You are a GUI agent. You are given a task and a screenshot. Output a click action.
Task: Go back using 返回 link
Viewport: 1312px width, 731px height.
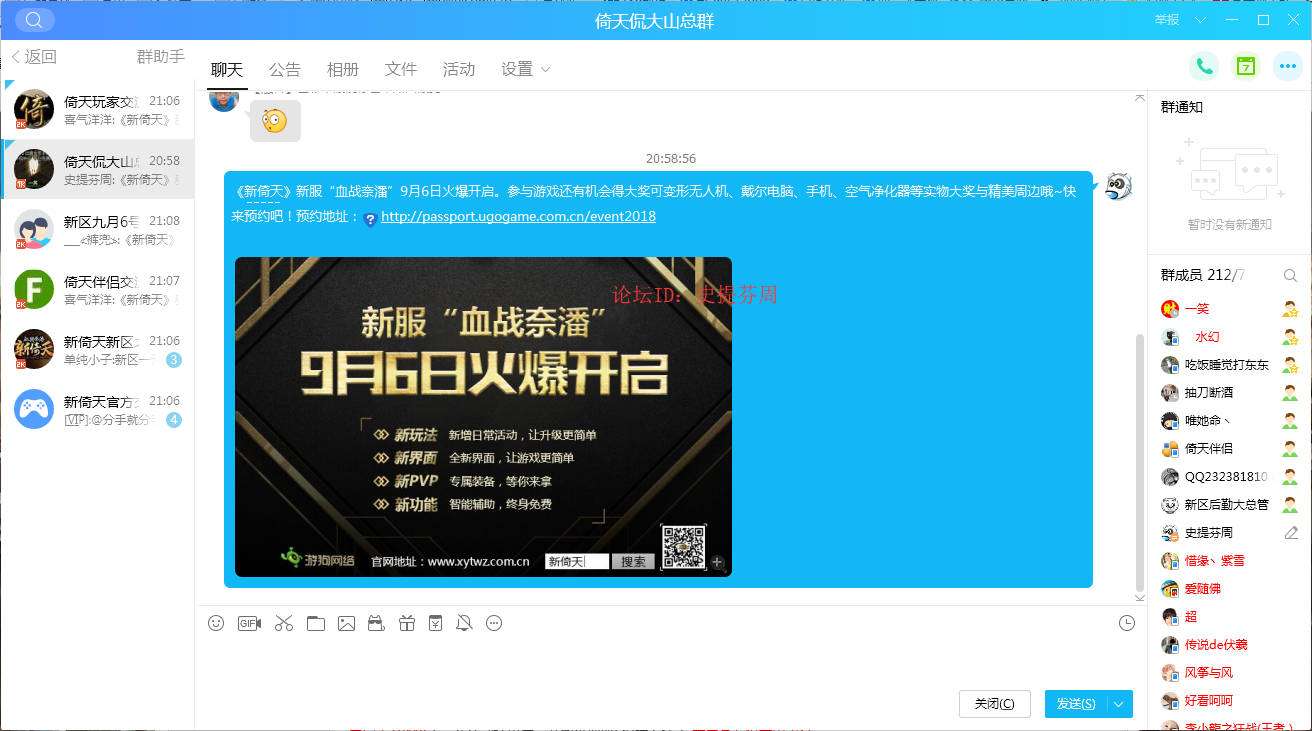coord(34,57)
